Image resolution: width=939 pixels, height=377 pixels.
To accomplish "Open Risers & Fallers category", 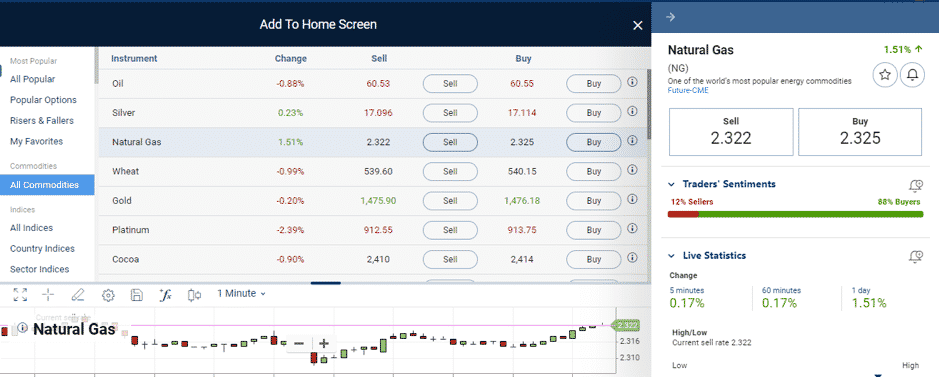I will point(42,120).
